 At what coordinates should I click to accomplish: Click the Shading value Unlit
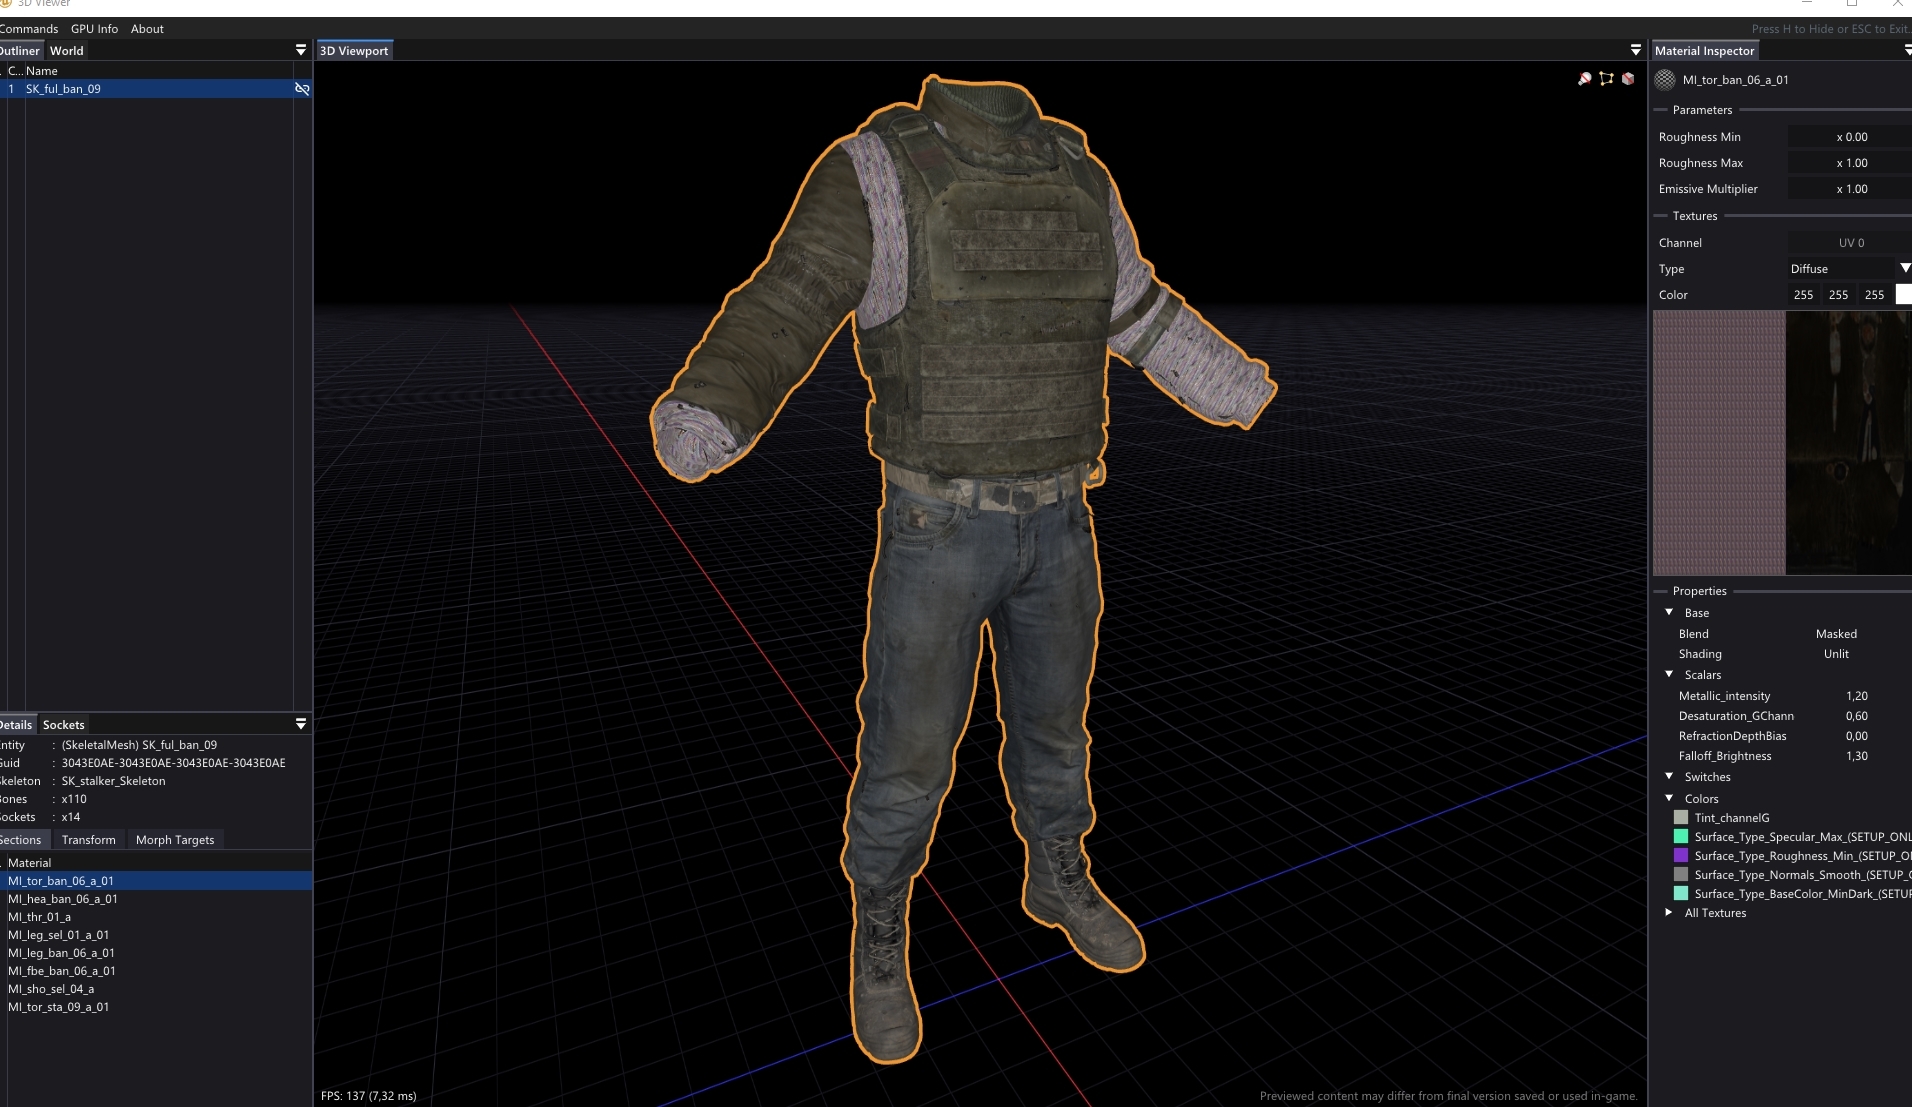click(x=1836, y=654)
